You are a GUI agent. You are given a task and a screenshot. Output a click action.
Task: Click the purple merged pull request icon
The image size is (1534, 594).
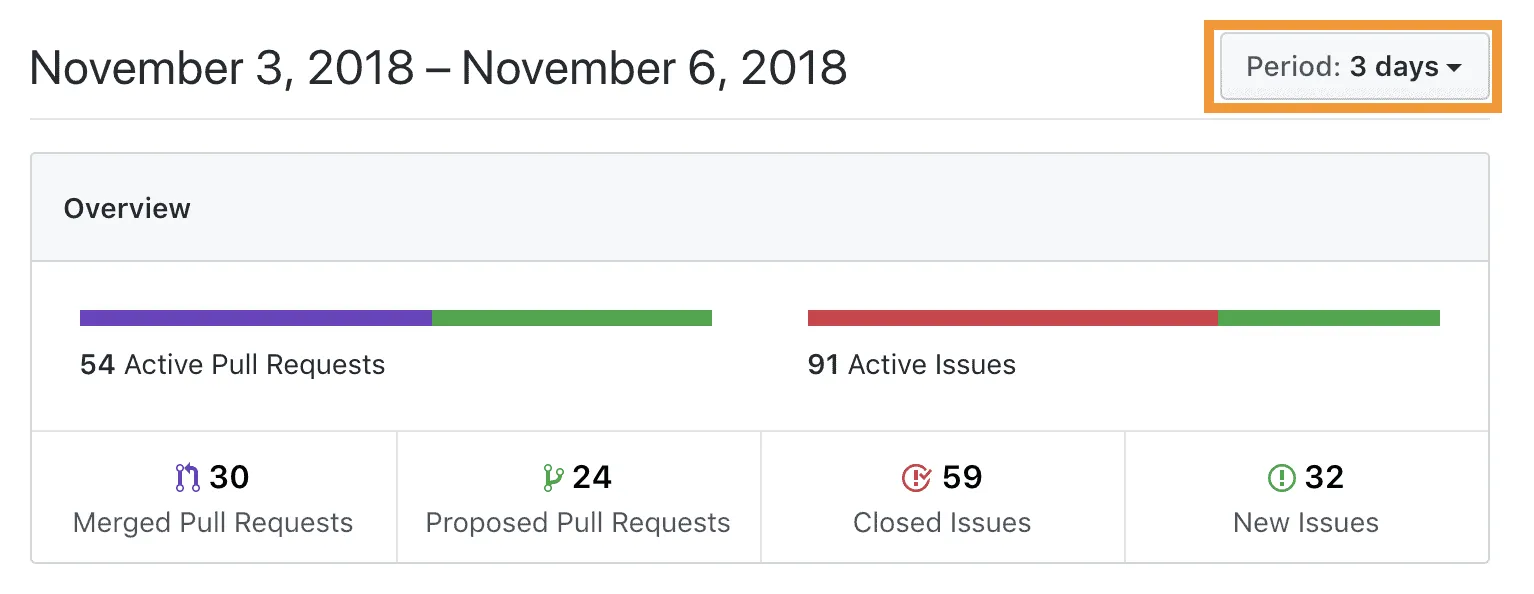tap(188, 478)
